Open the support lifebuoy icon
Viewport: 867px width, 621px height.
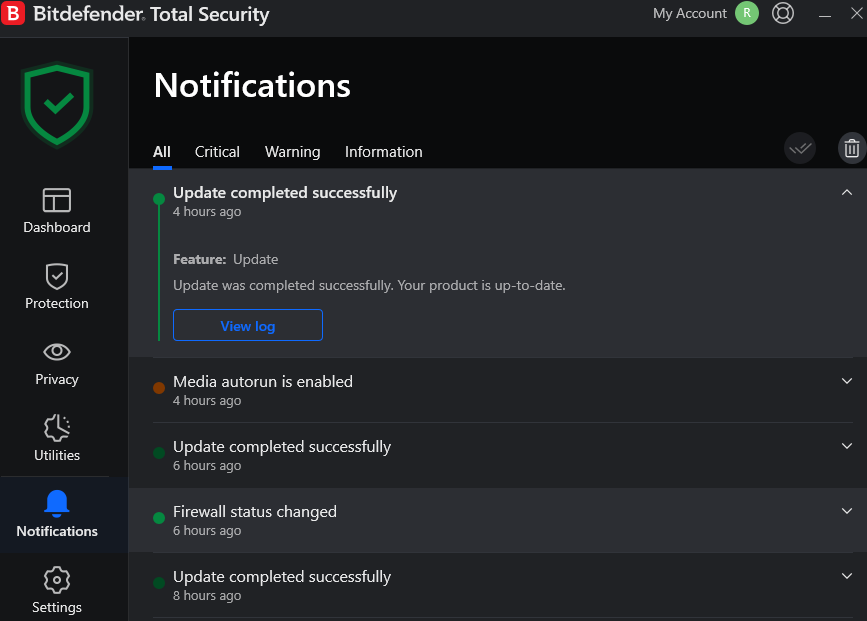[782, 13]
